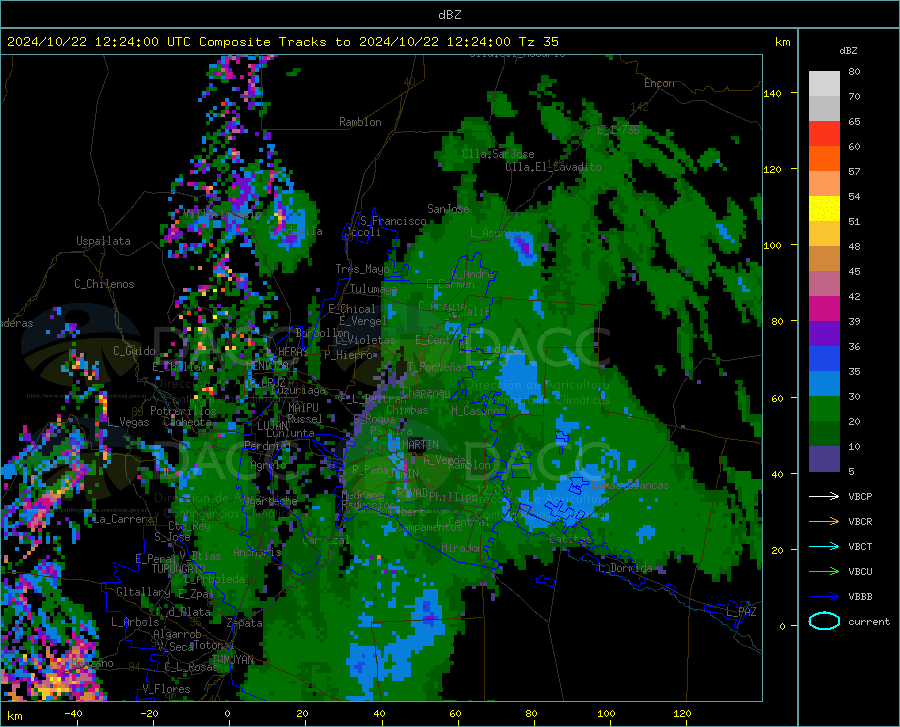Click the 'Carrizal' map label
This screenshot has width=900, height=727.
click(325, 541)
